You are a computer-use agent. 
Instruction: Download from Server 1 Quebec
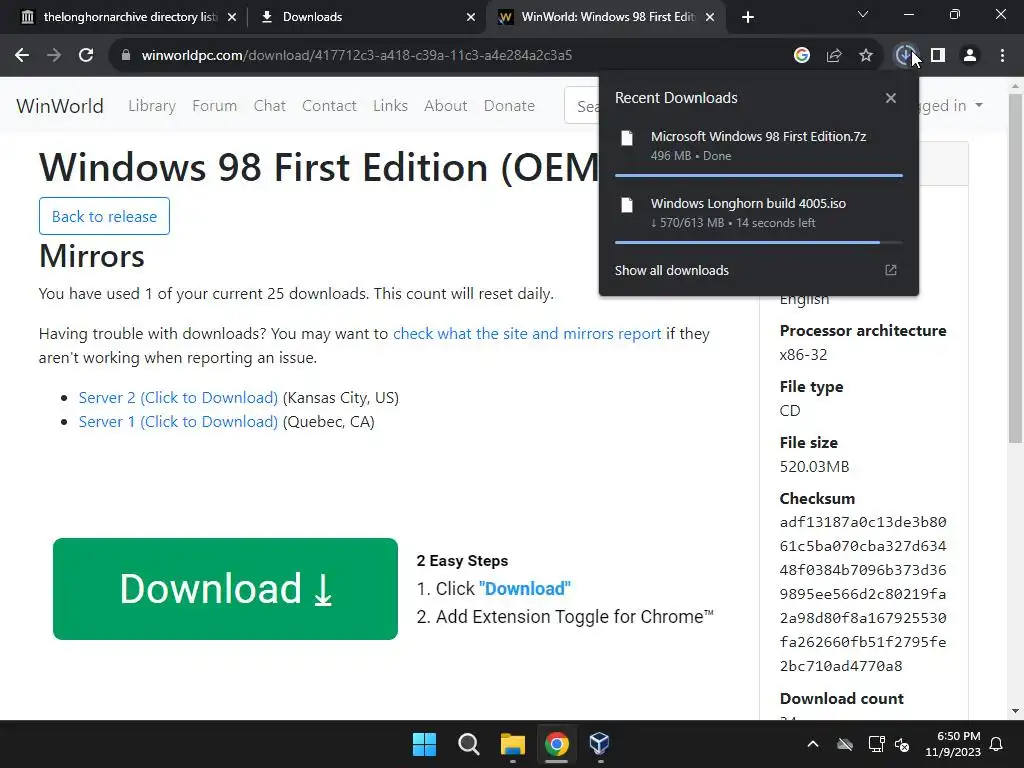pyautogui.click(x=178, y=422)
